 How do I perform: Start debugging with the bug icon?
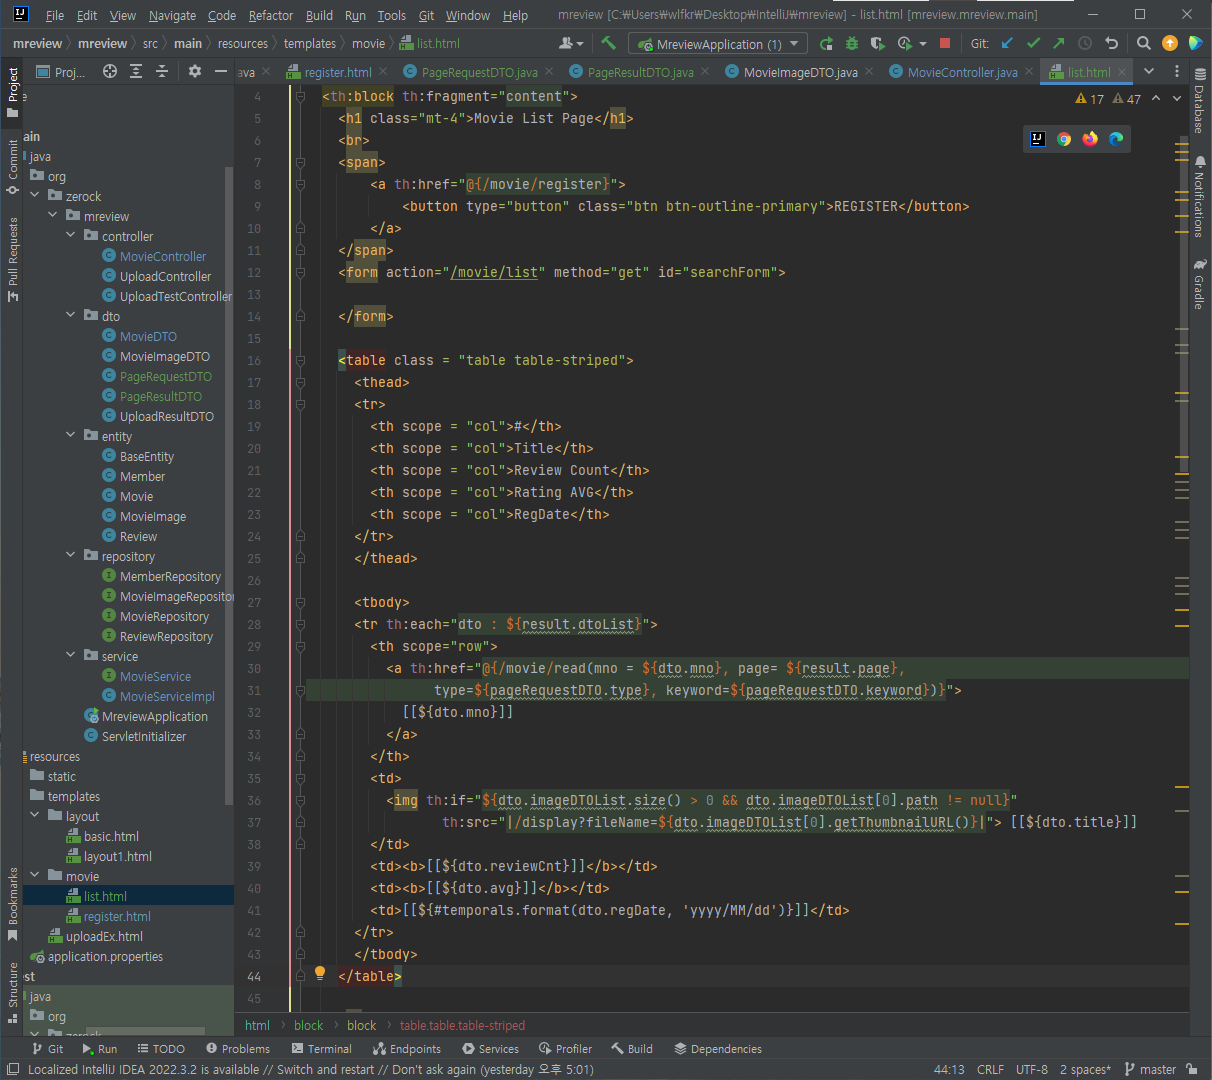coord(852,43)
